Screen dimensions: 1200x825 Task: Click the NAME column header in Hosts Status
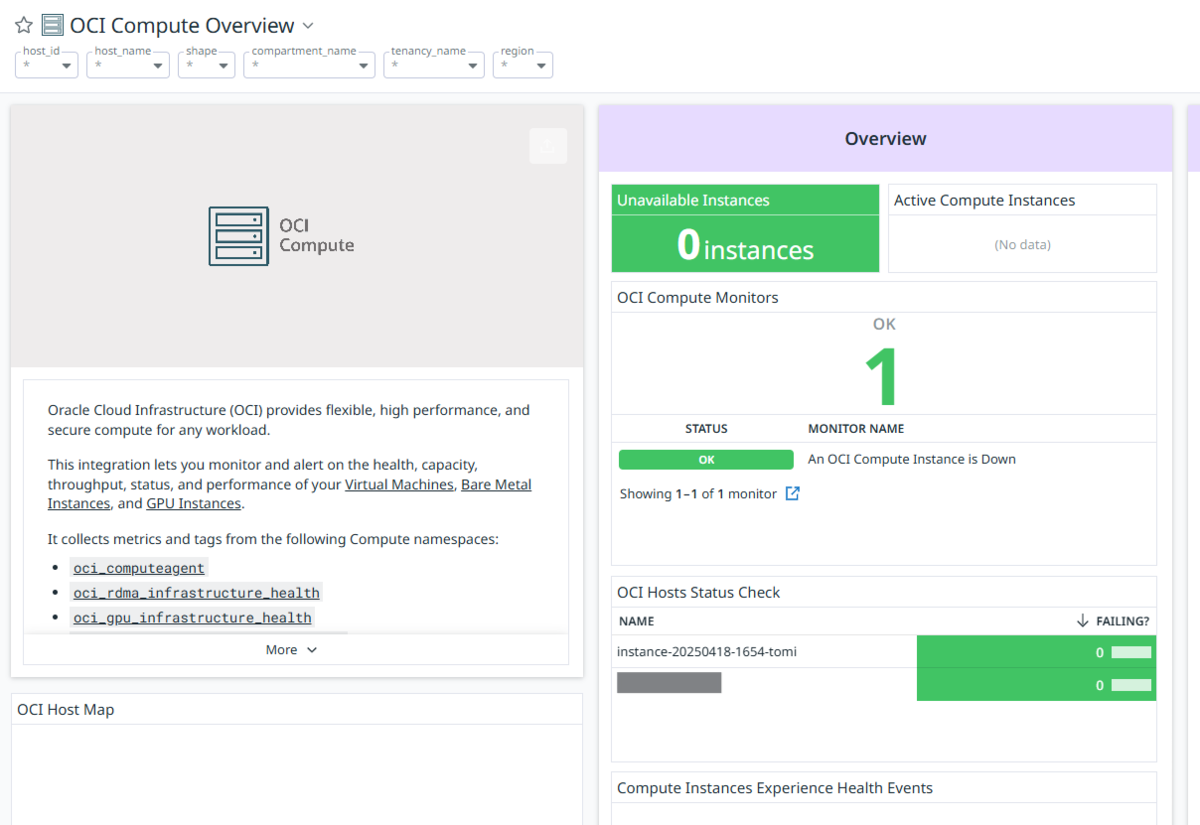[636, 621]
